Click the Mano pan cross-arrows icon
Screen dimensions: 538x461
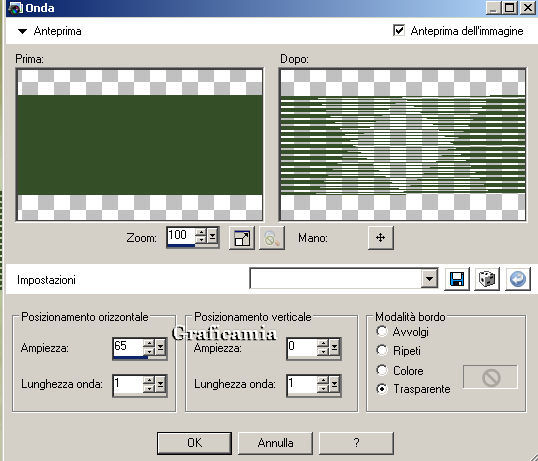[381, 237]
